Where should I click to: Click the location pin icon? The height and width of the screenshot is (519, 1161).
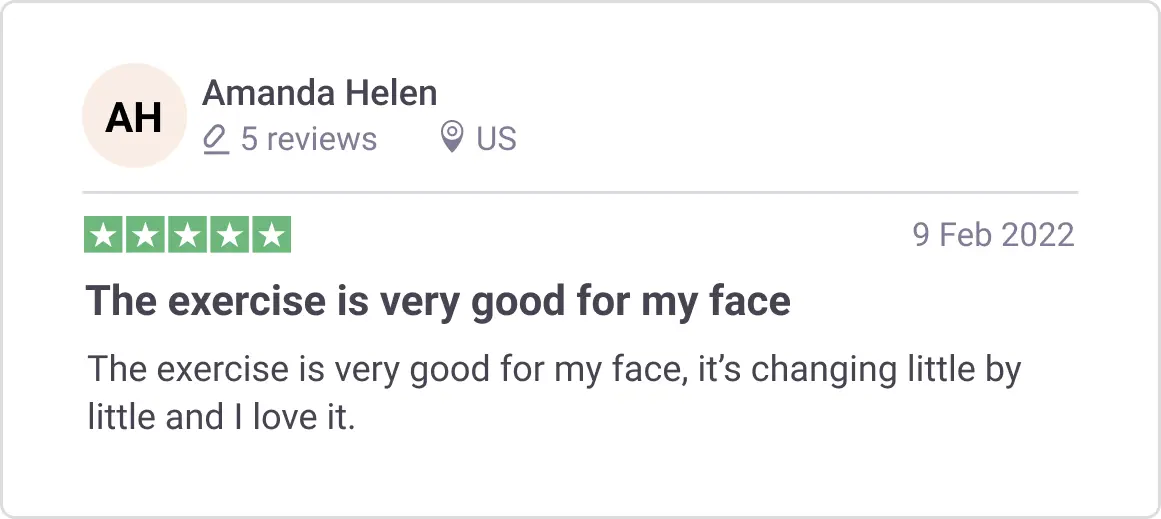tap(452, 138)
